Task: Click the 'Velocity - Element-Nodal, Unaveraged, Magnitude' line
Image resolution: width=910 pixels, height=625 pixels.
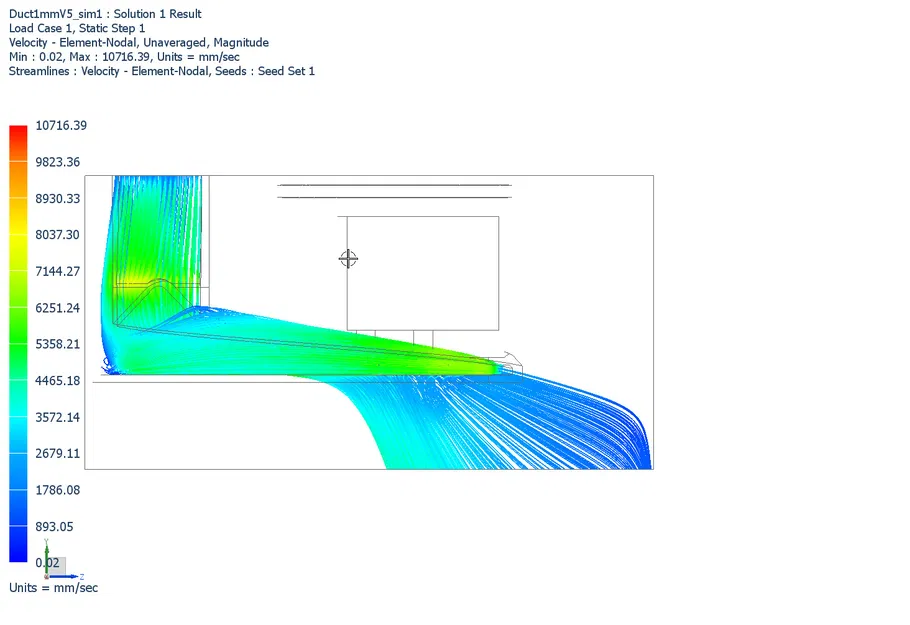Action: point(139,42)
